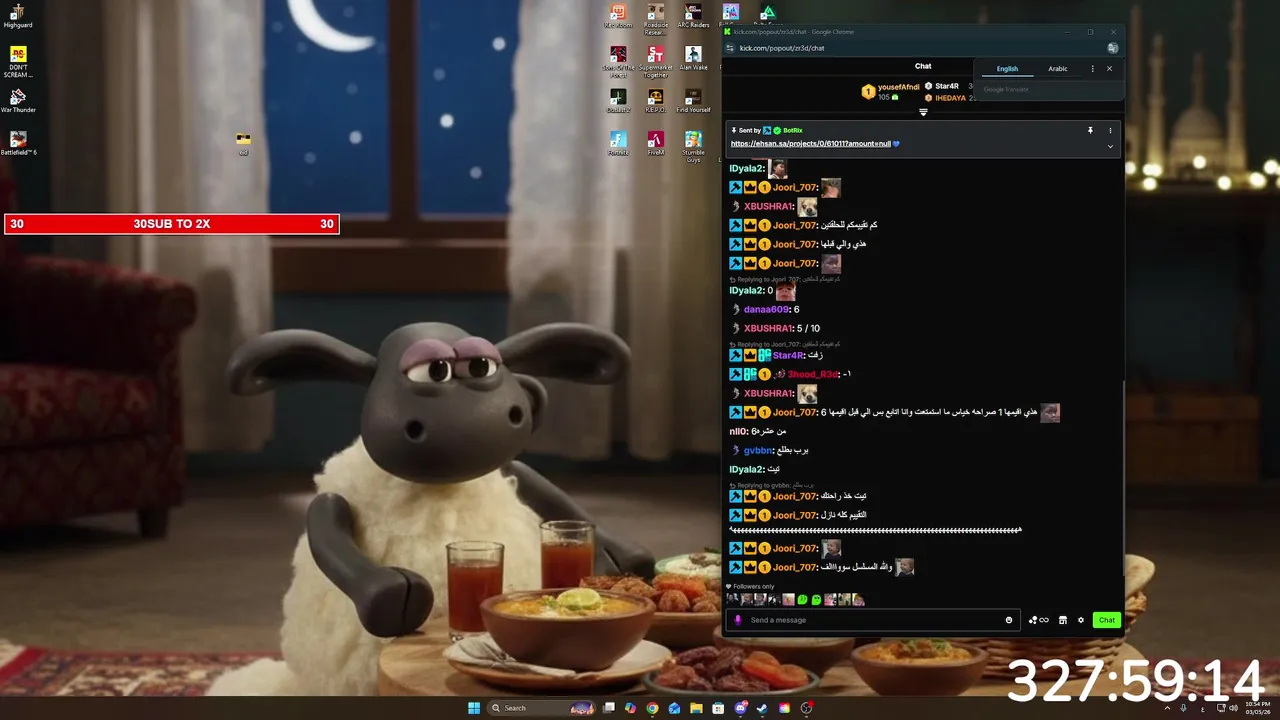This screenshot has width=1280, height=720.
Task: Open the Find Yourself desktop shortcut
Action: 693,101
